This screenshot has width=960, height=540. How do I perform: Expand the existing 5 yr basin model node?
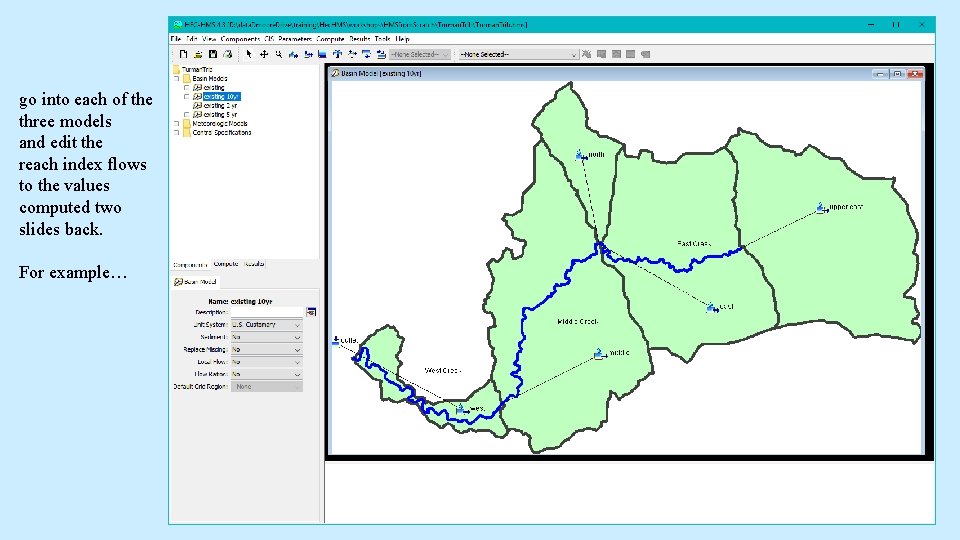187,114
